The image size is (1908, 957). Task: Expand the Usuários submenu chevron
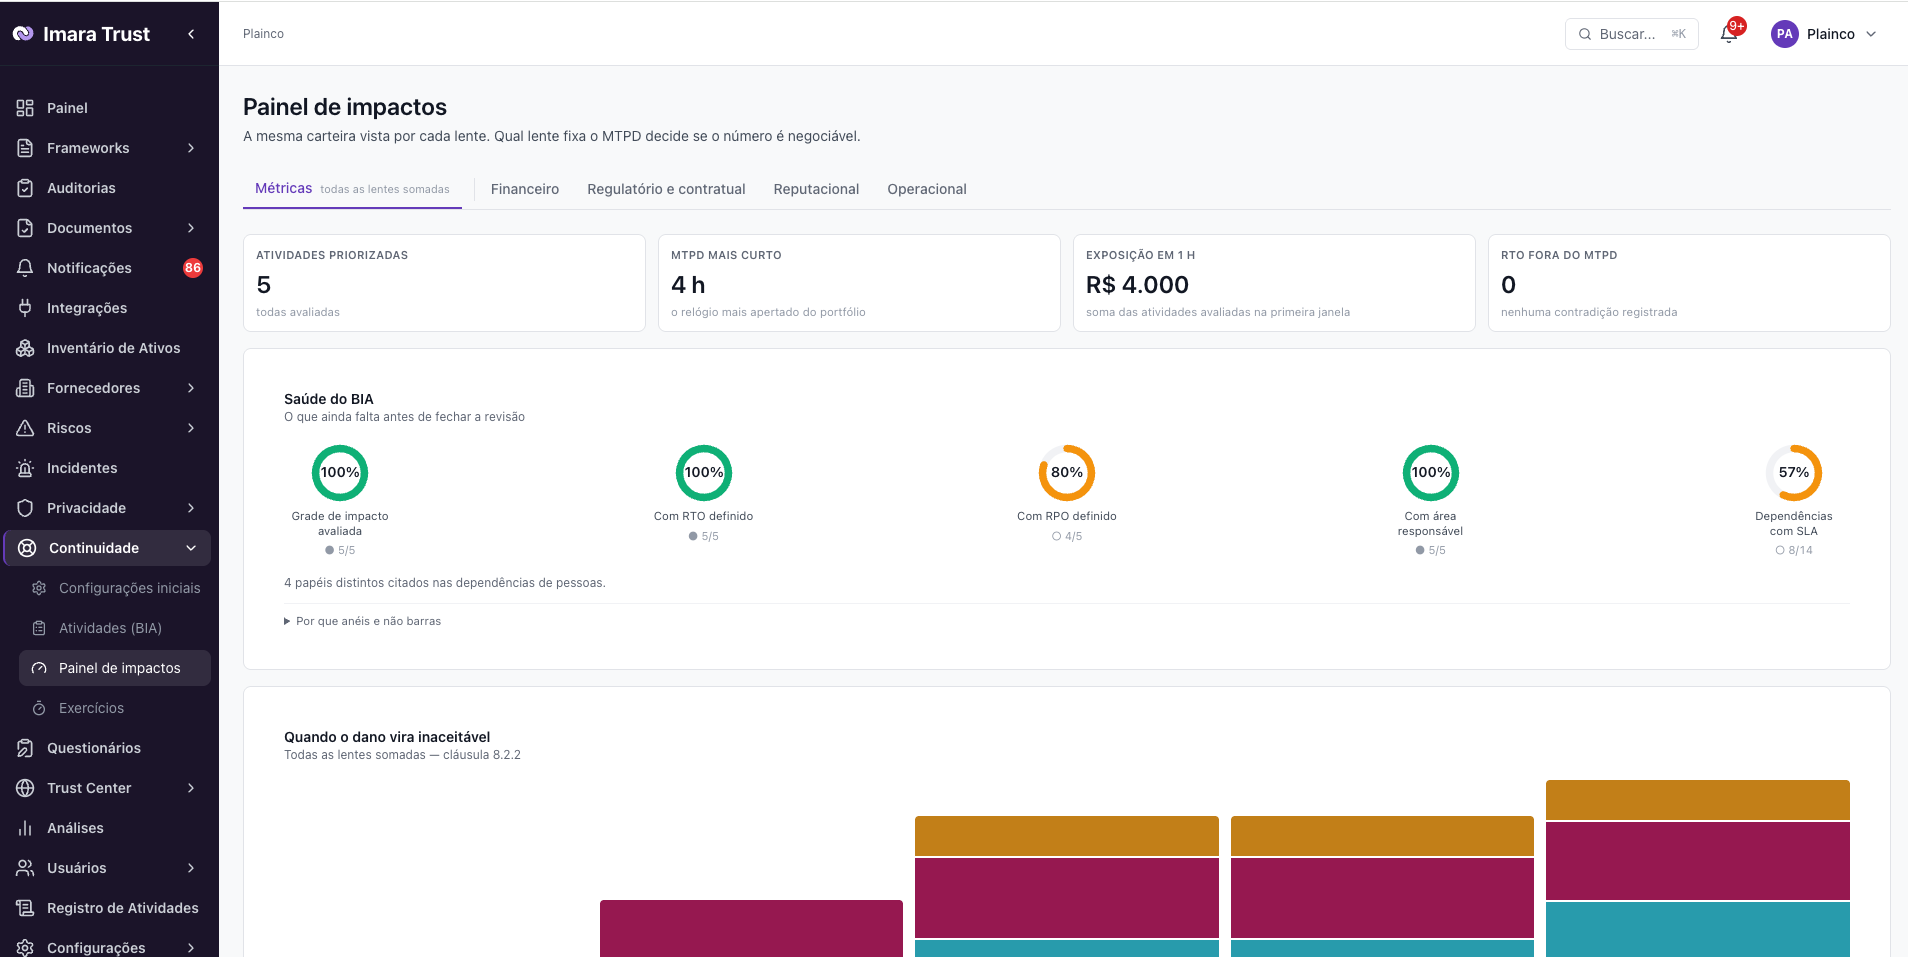[191, 868]
